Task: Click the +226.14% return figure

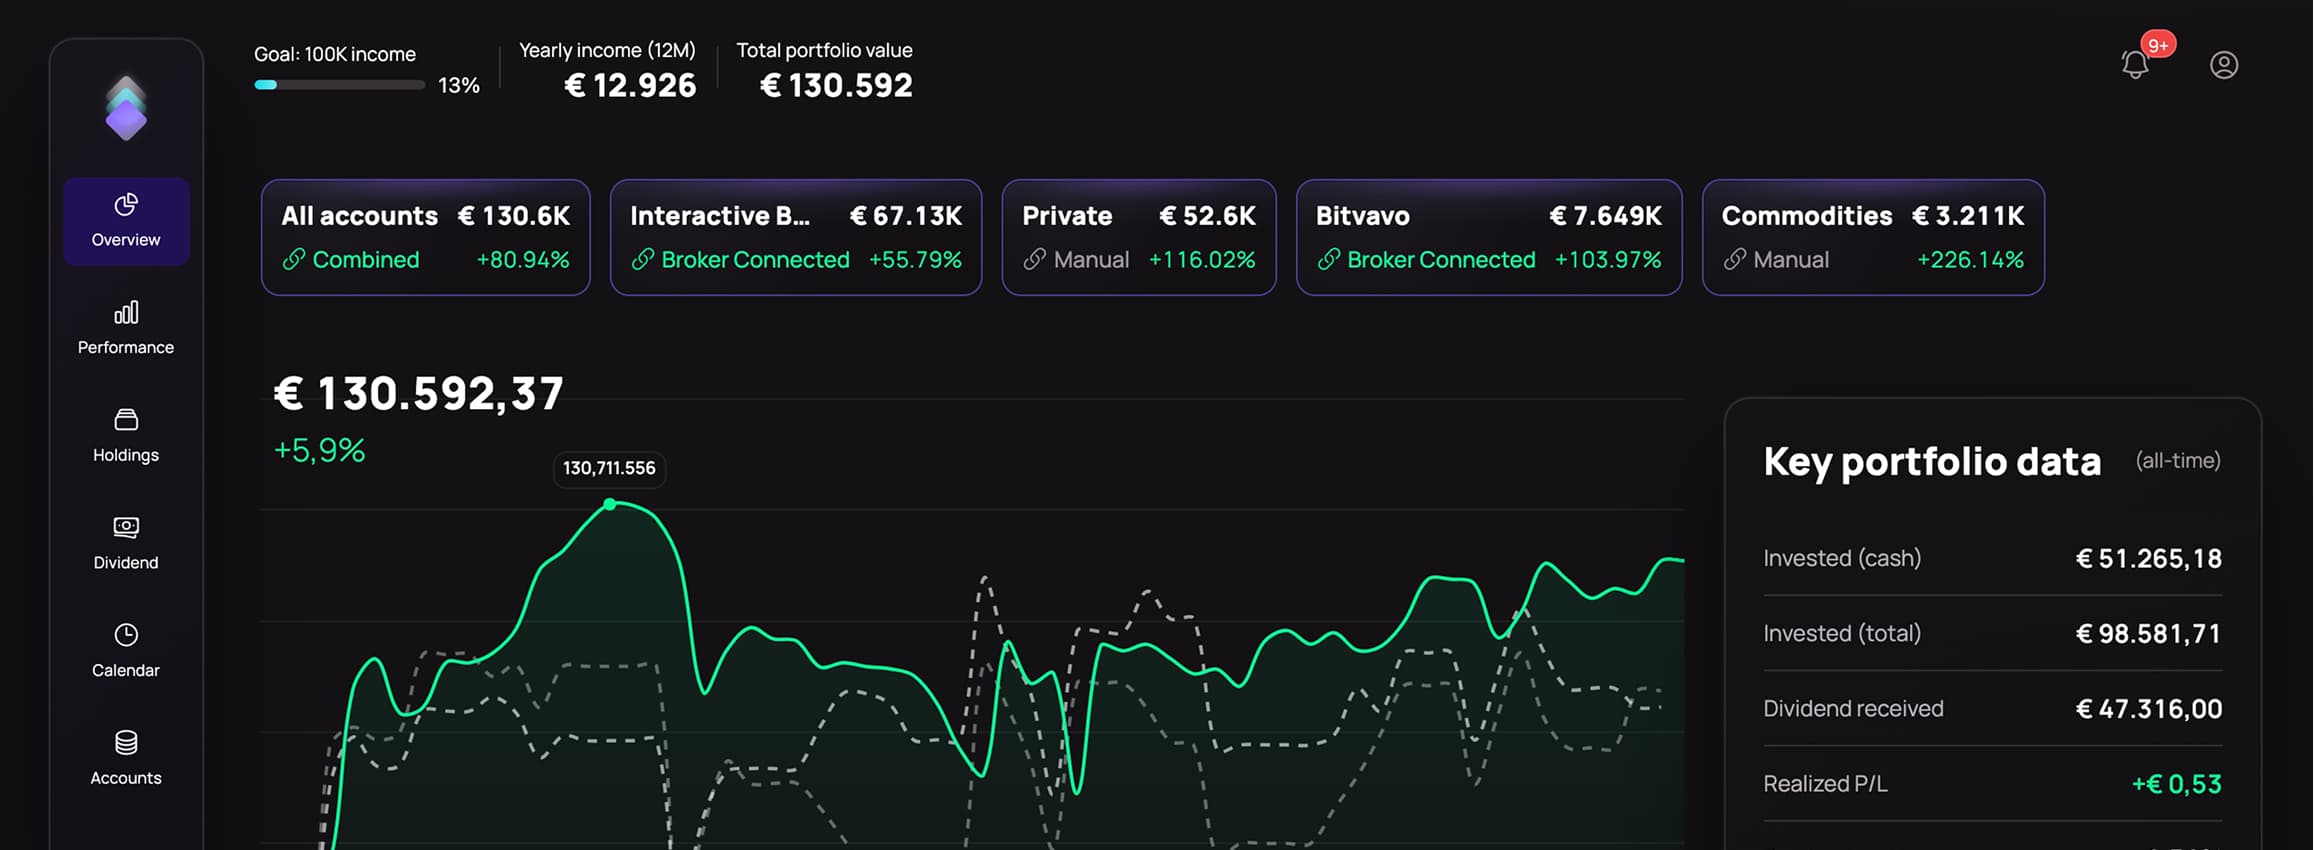Action: tap(1970, 260)
